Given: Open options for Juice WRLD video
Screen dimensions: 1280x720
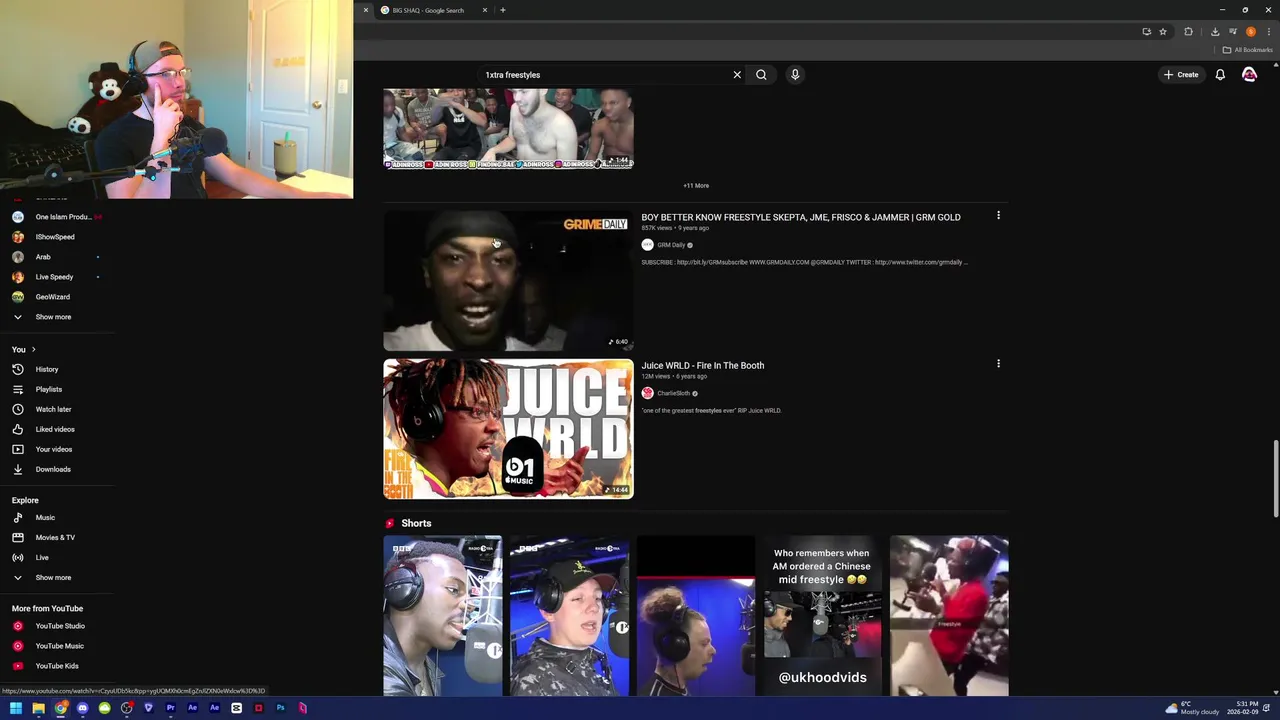Looking at the screenshot, I should (998, 364).
